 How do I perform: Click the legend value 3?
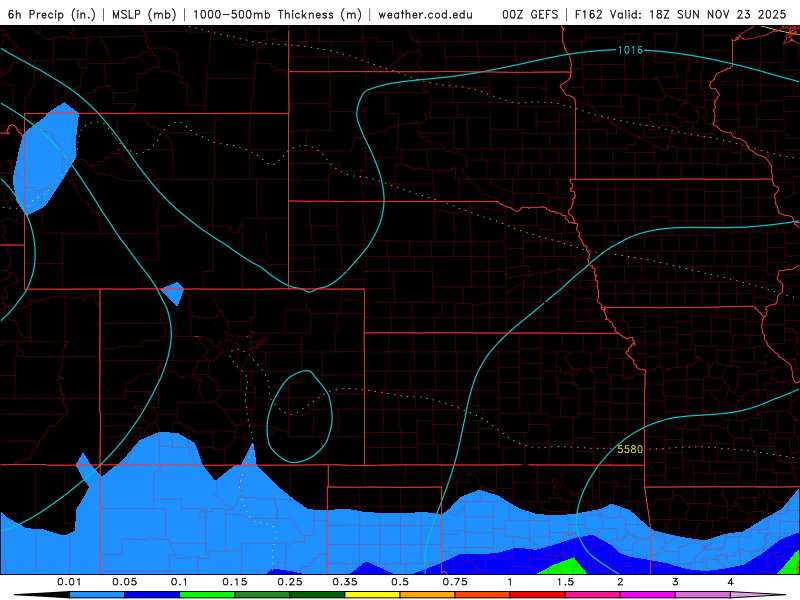point(676,582)
